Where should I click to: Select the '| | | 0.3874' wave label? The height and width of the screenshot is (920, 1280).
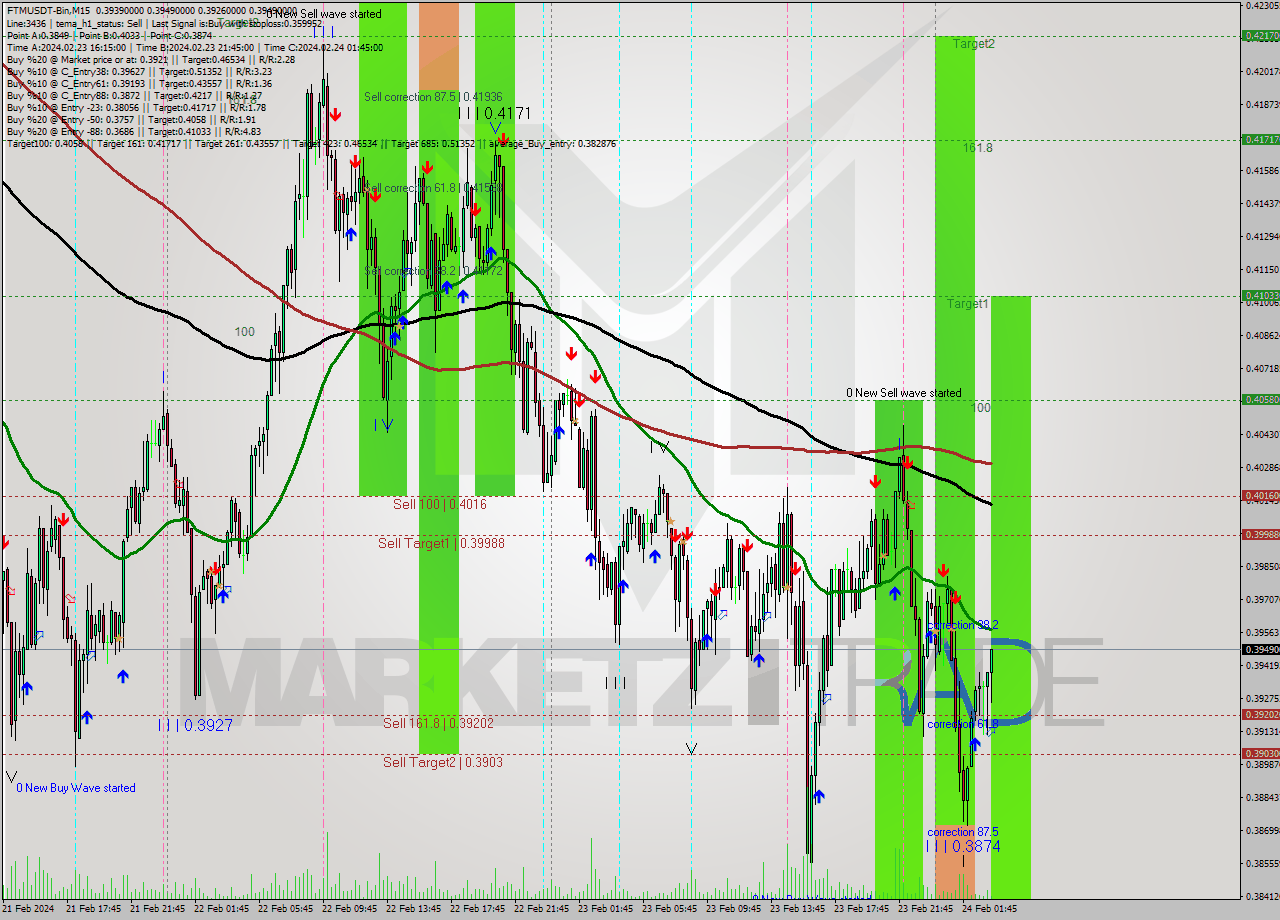point(962,846)
